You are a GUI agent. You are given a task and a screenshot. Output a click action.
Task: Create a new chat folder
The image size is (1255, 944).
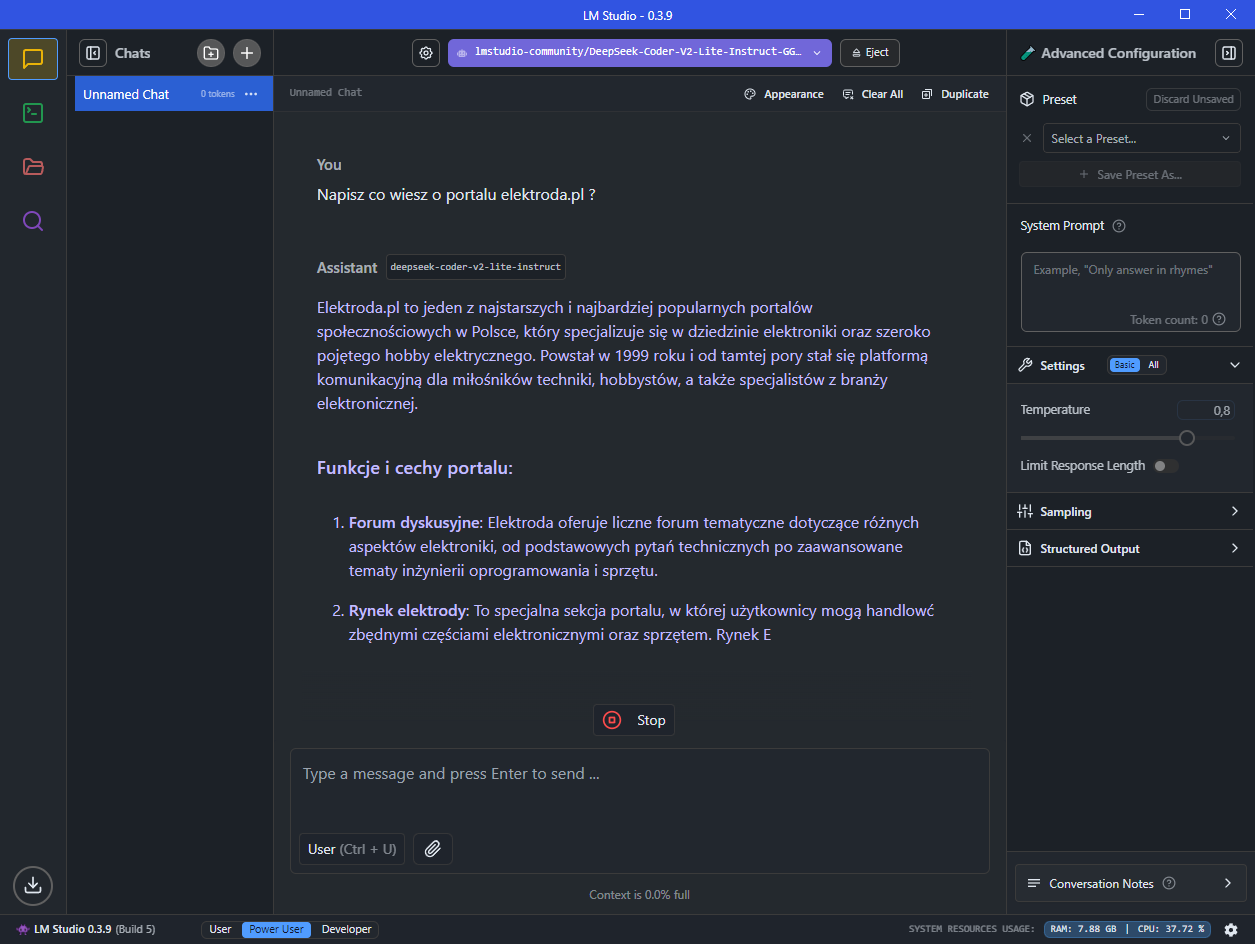pyautogui.click(x=211, y=53)
